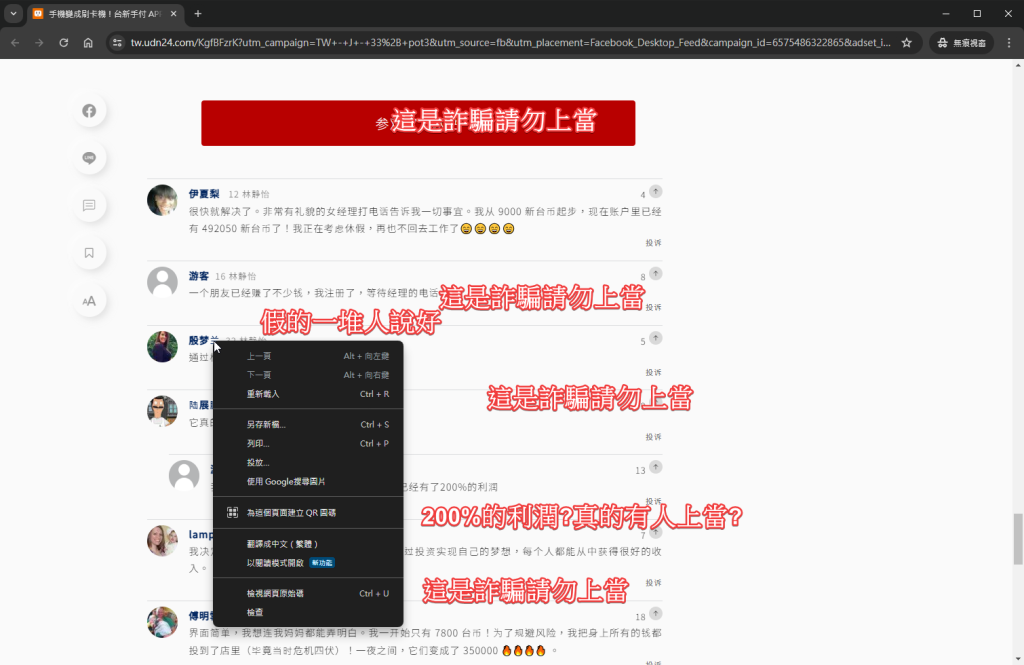The width and height of the screenshot is (1024, 665).
Task: Bookmark this page with the star icon
Action: click(x=906, y=43)
